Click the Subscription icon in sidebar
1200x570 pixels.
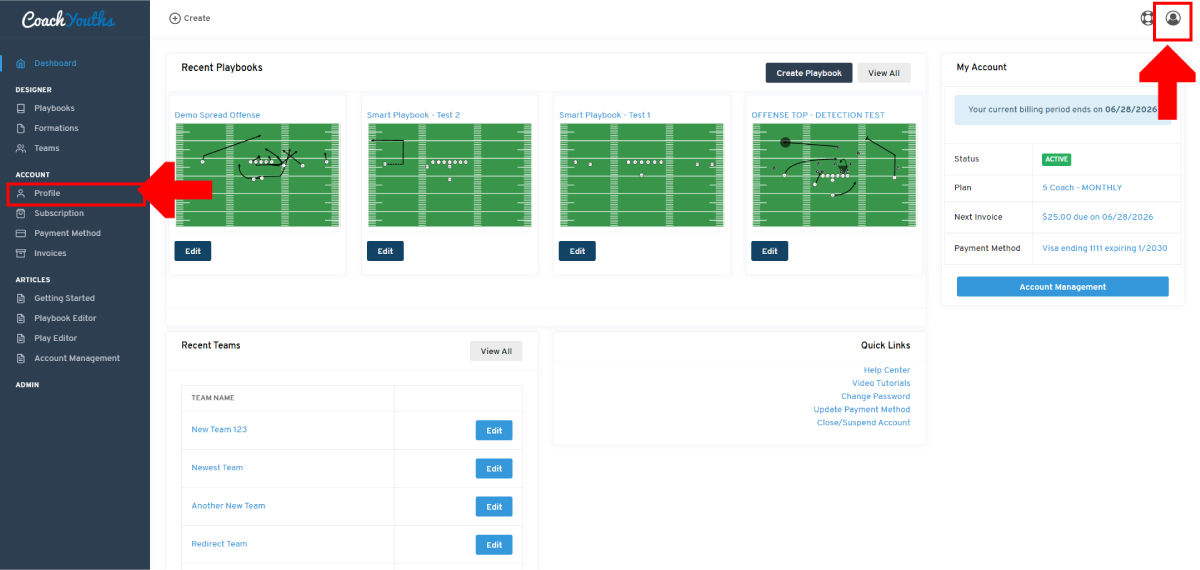[22, 213]
